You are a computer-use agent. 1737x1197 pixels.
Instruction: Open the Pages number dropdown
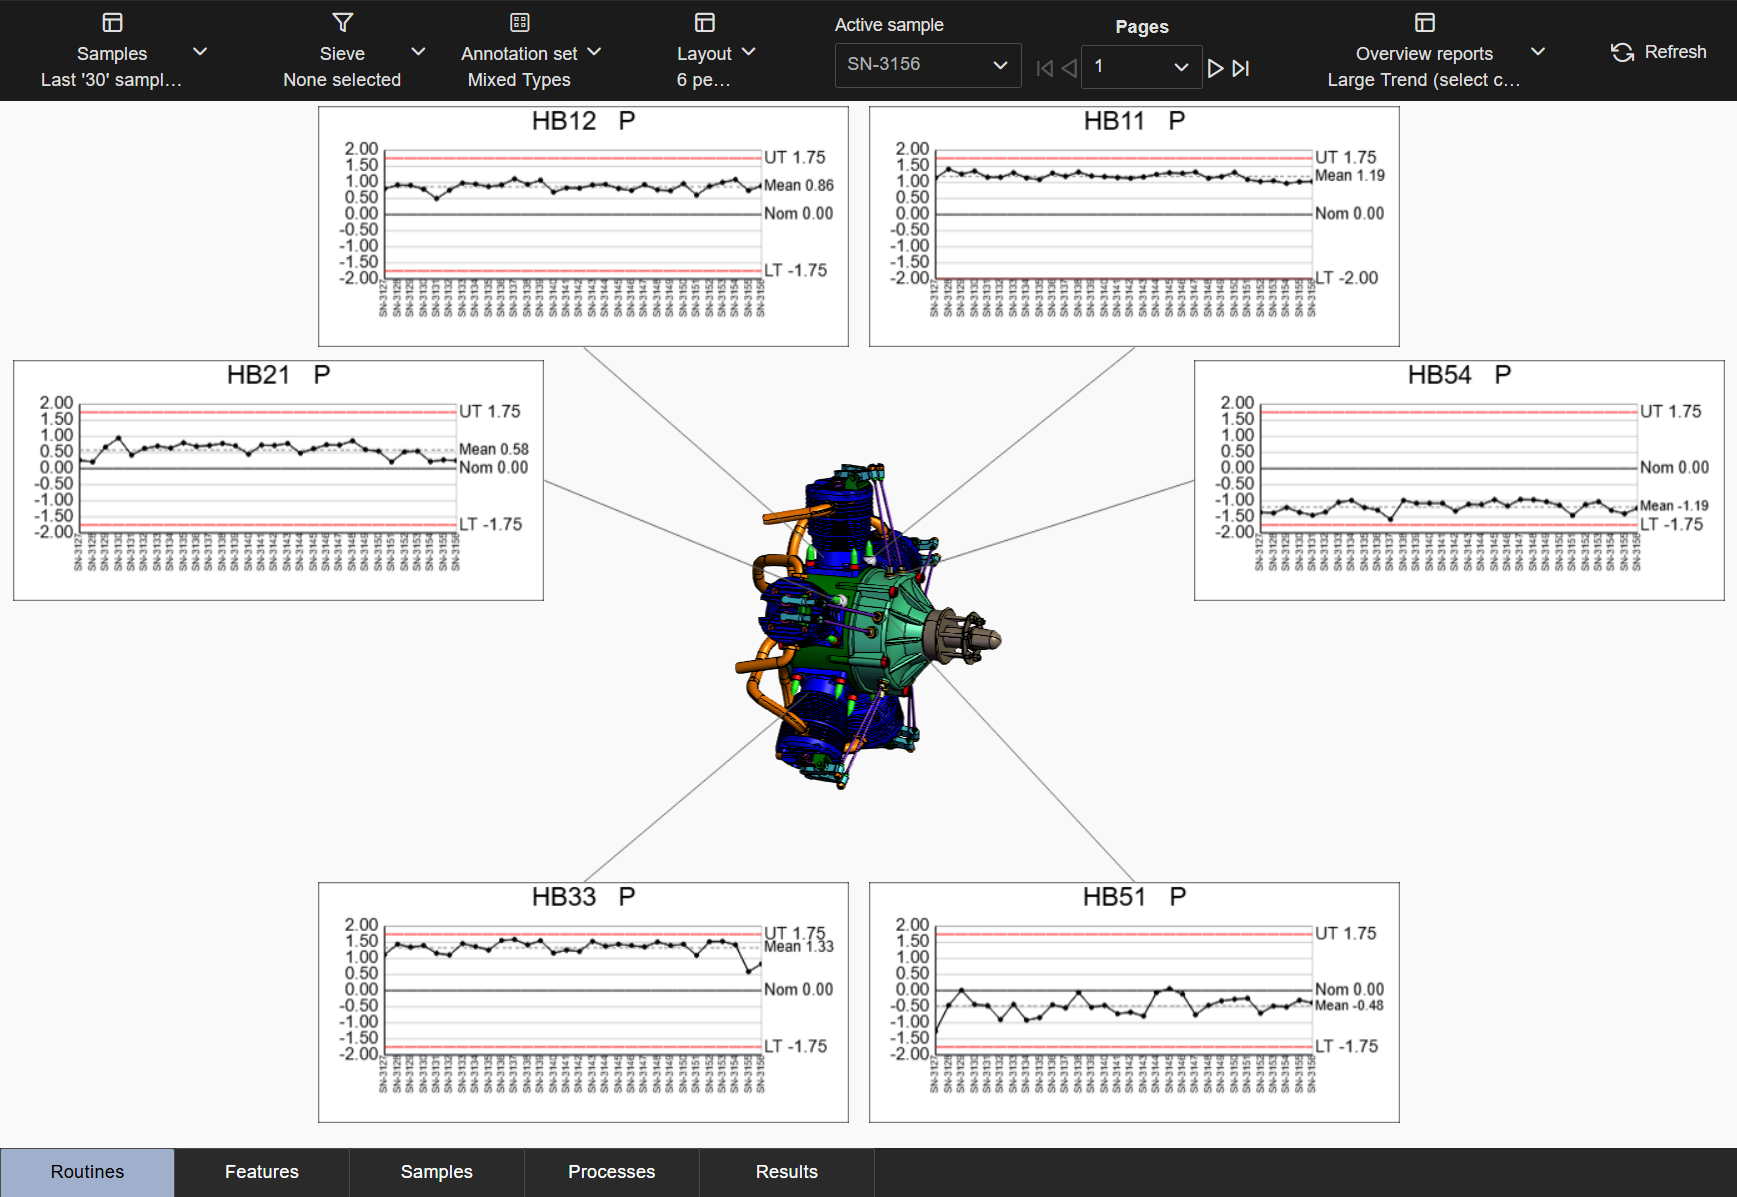point(1141,67)
